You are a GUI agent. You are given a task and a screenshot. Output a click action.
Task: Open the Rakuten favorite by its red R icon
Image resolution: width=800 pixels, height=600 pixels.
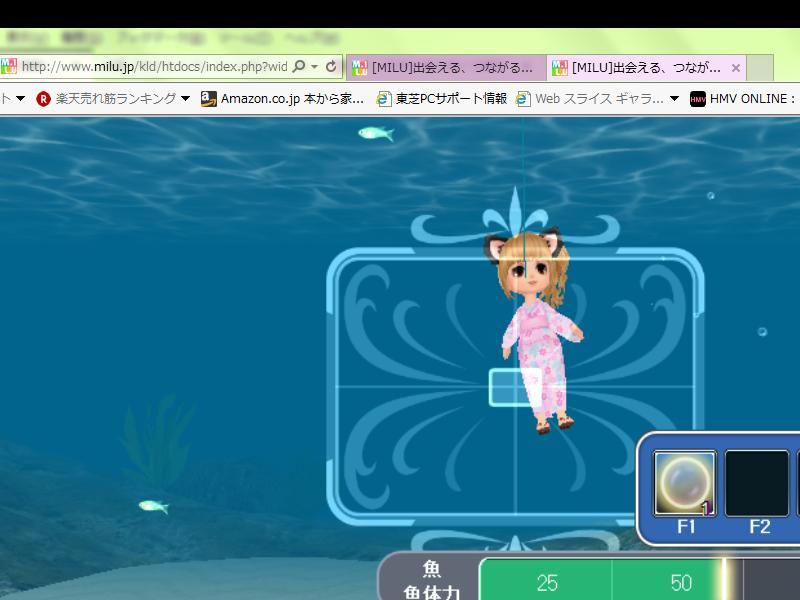43,99
